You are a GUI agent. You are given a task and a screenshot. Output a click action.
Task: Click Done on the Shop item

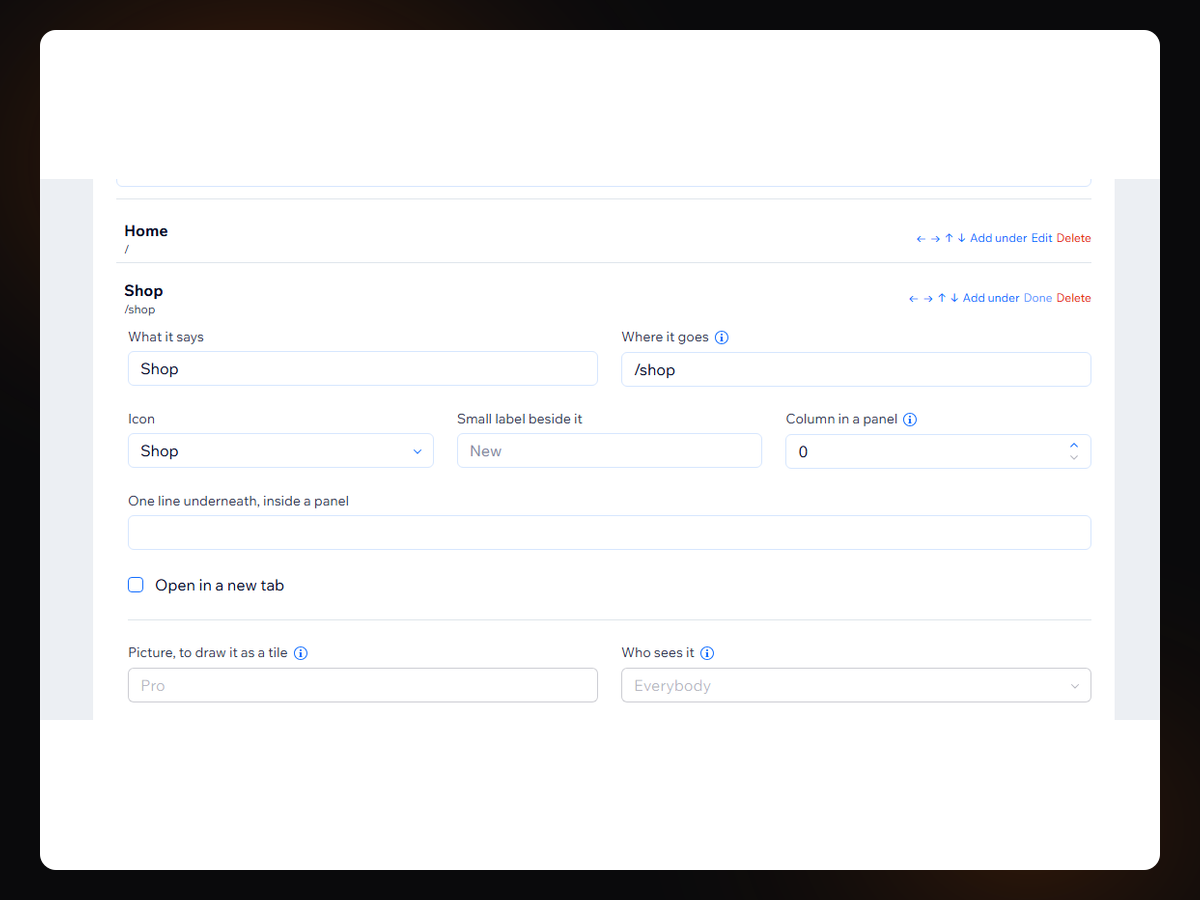pos(1038,298)
